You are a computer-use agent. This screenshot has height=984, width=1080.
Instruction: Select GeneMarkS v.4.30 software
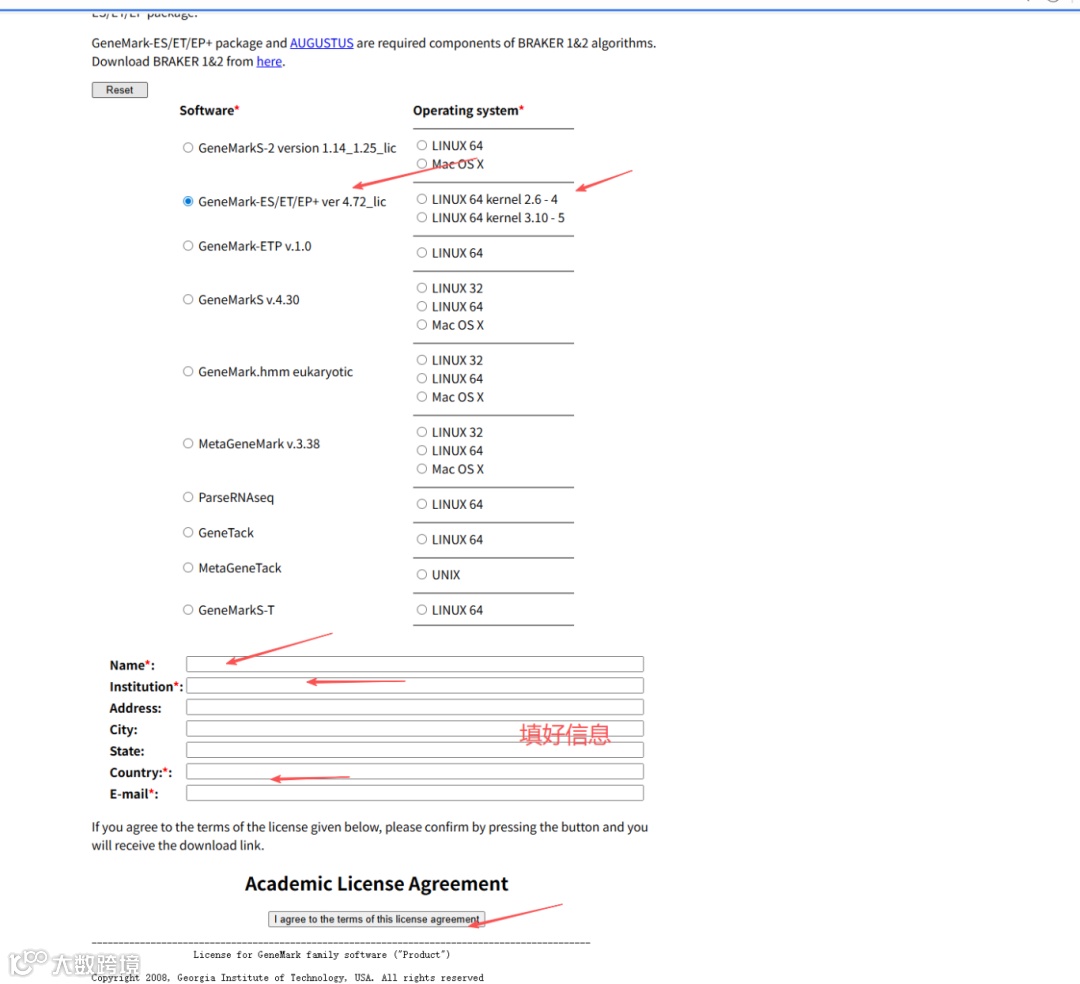187,300
